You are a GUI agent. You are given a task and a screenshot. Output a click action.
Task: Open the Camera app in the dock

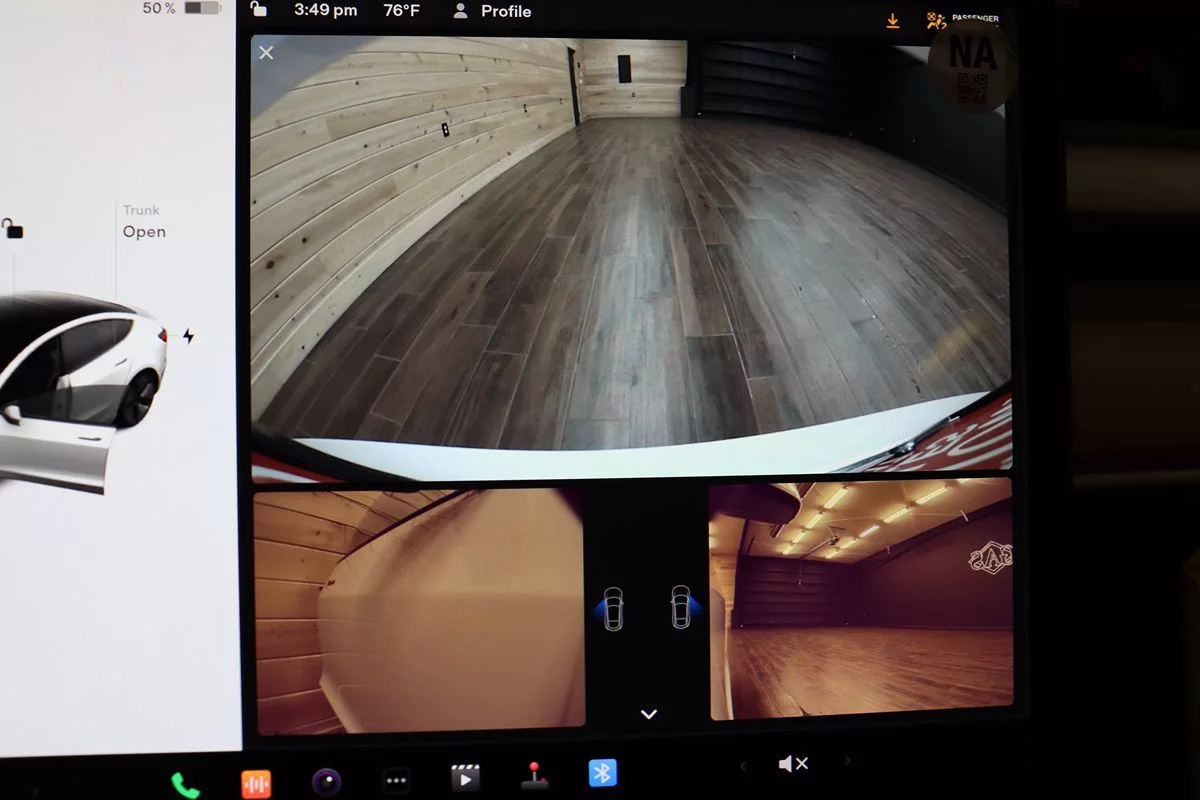coord(326,781)
